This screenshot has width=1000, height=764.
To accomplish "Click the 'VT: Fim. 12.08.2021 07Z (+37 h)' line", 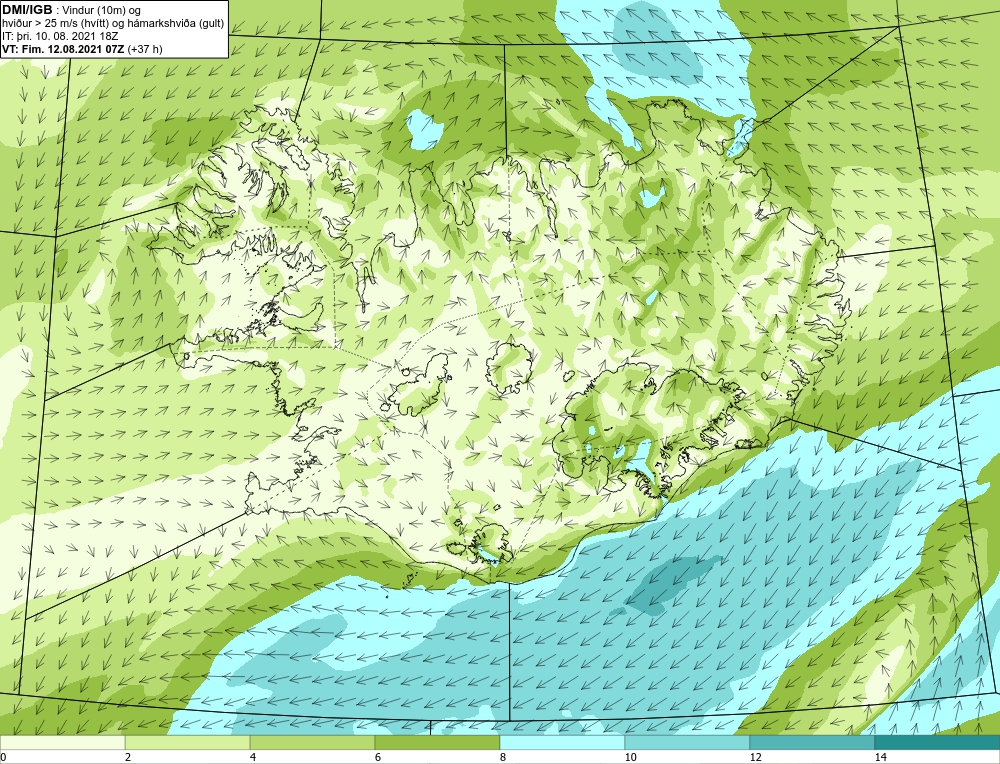I will [82, 49].
